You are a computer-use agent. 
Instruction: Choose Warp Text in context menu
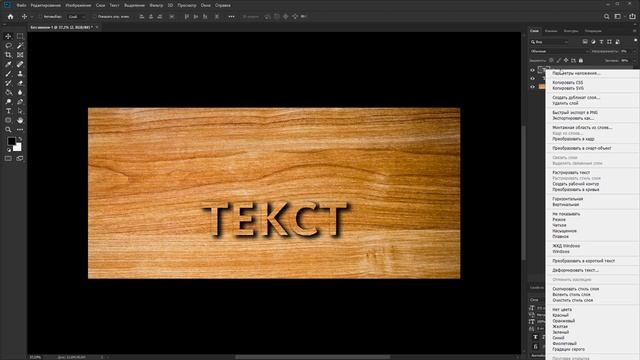point(575,270)
